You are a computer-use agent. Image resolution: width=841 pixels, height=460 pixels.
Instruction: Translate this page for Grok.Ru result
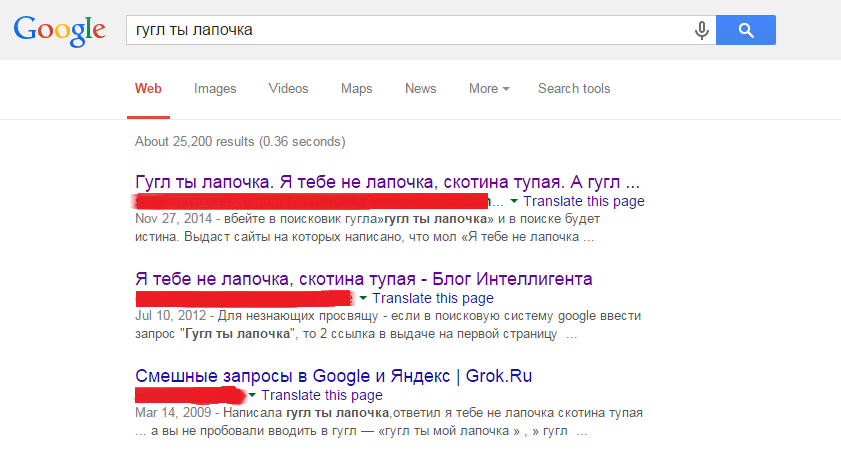(x=322, y=395)
